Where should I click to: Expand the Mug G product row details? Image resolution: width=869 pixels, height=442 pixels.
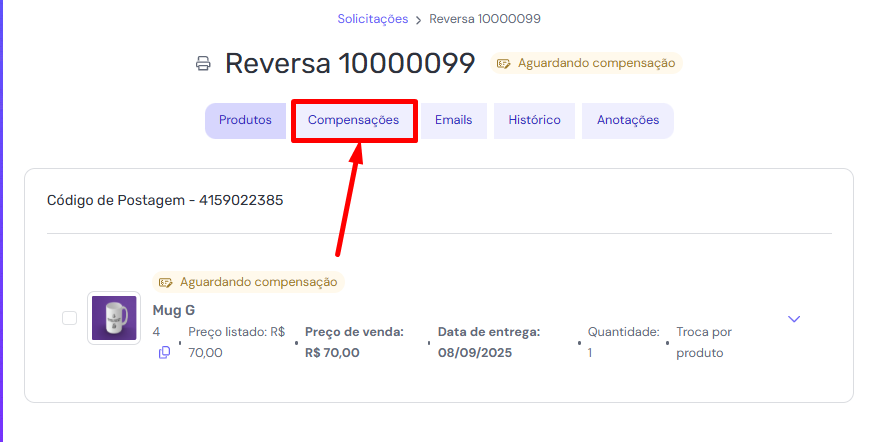click(x=794, y=319)
